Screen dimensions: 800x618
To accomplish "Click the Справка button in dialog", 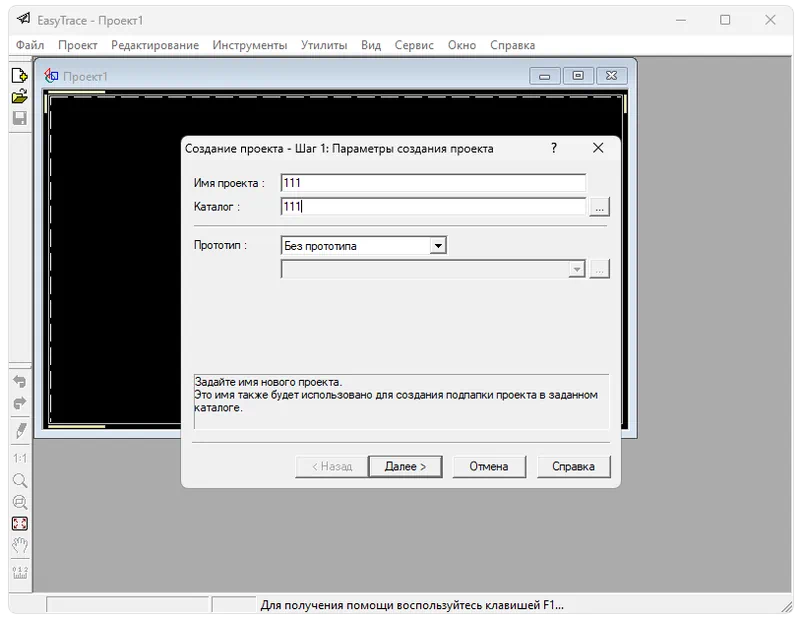I will point(573,466).
